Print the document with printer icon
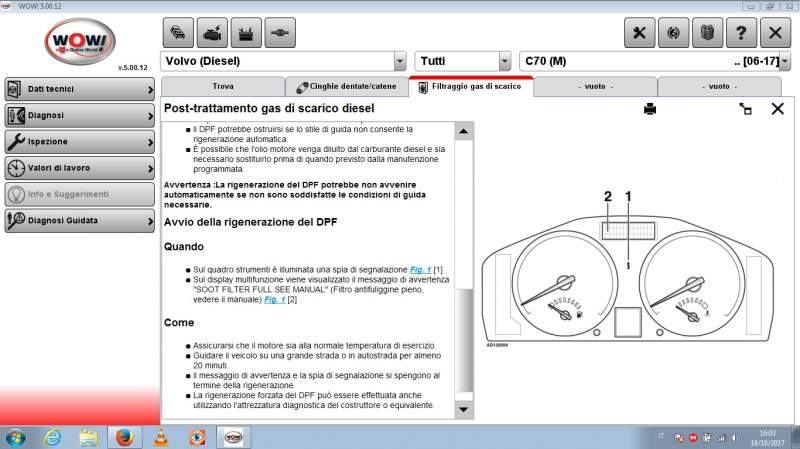 650,109
